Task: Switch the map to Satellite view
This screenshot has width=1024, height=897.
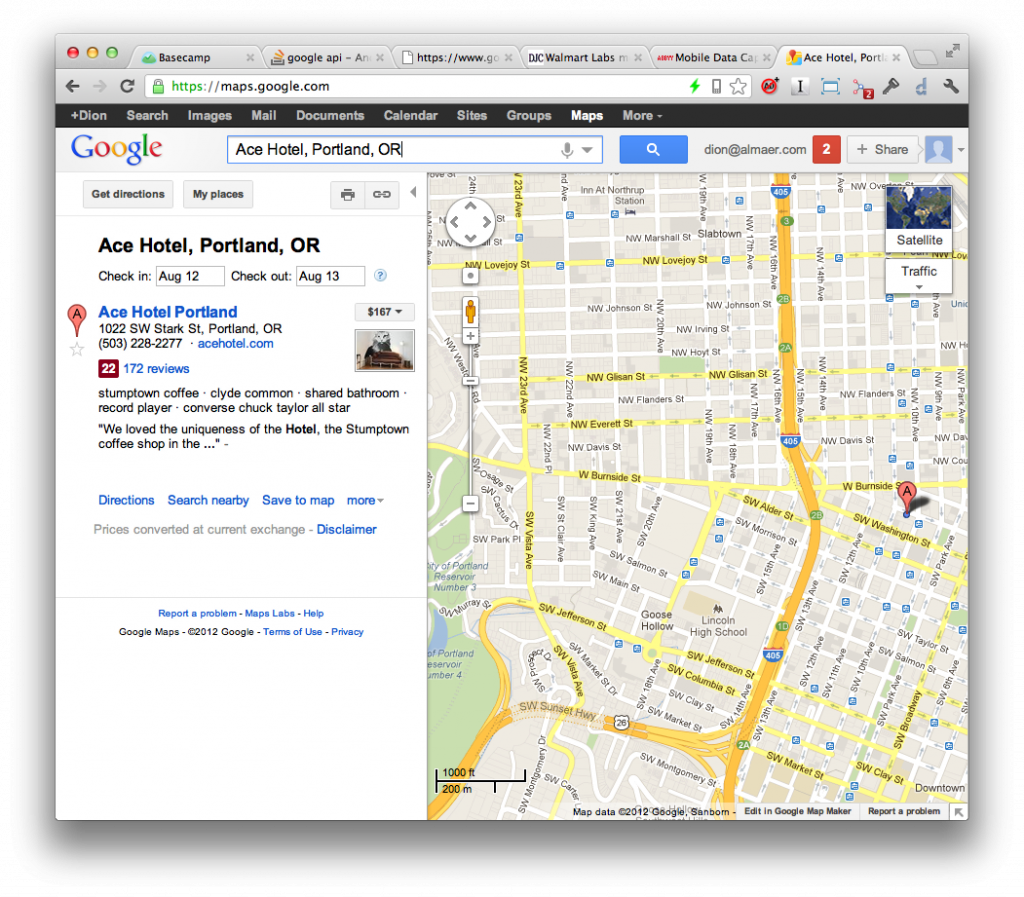Action: pyautogui.click(x=918, y=220)
